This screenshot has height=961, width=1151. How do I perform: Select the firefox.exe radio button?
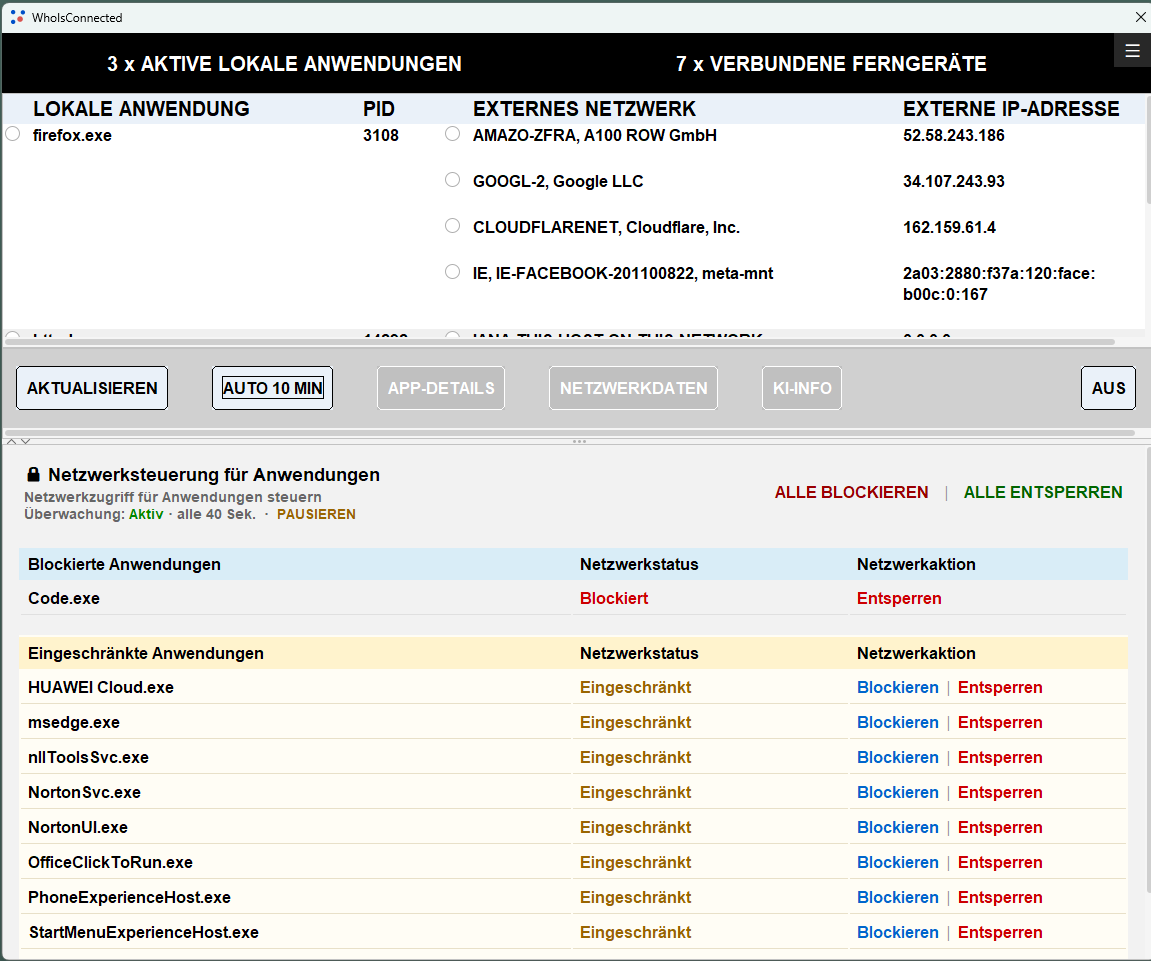click(x=12, y=134)
